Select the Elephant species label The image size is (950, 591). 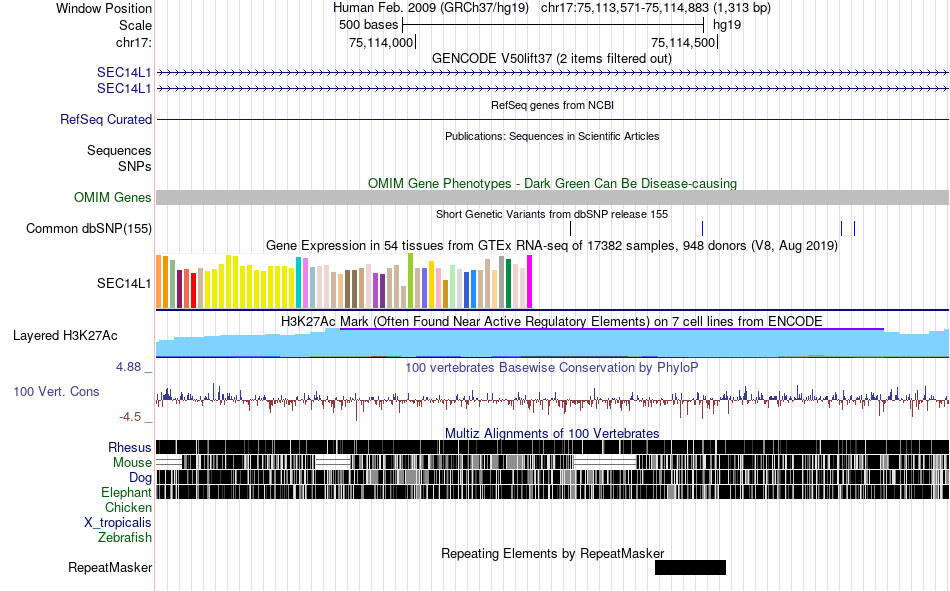click(x=126, y=492)
